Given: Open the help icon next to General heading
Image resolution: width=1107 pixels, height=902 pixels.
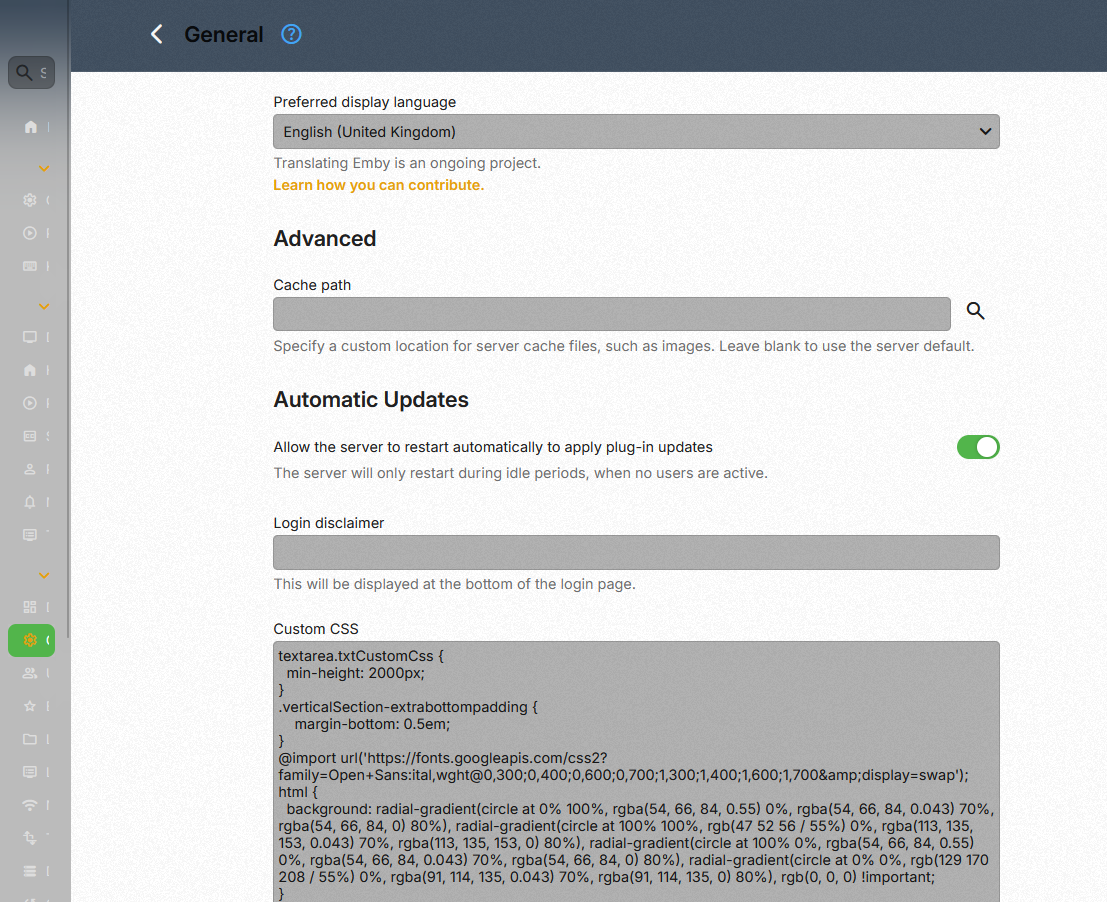Looking at the screenshot, I should coord(291,34).
